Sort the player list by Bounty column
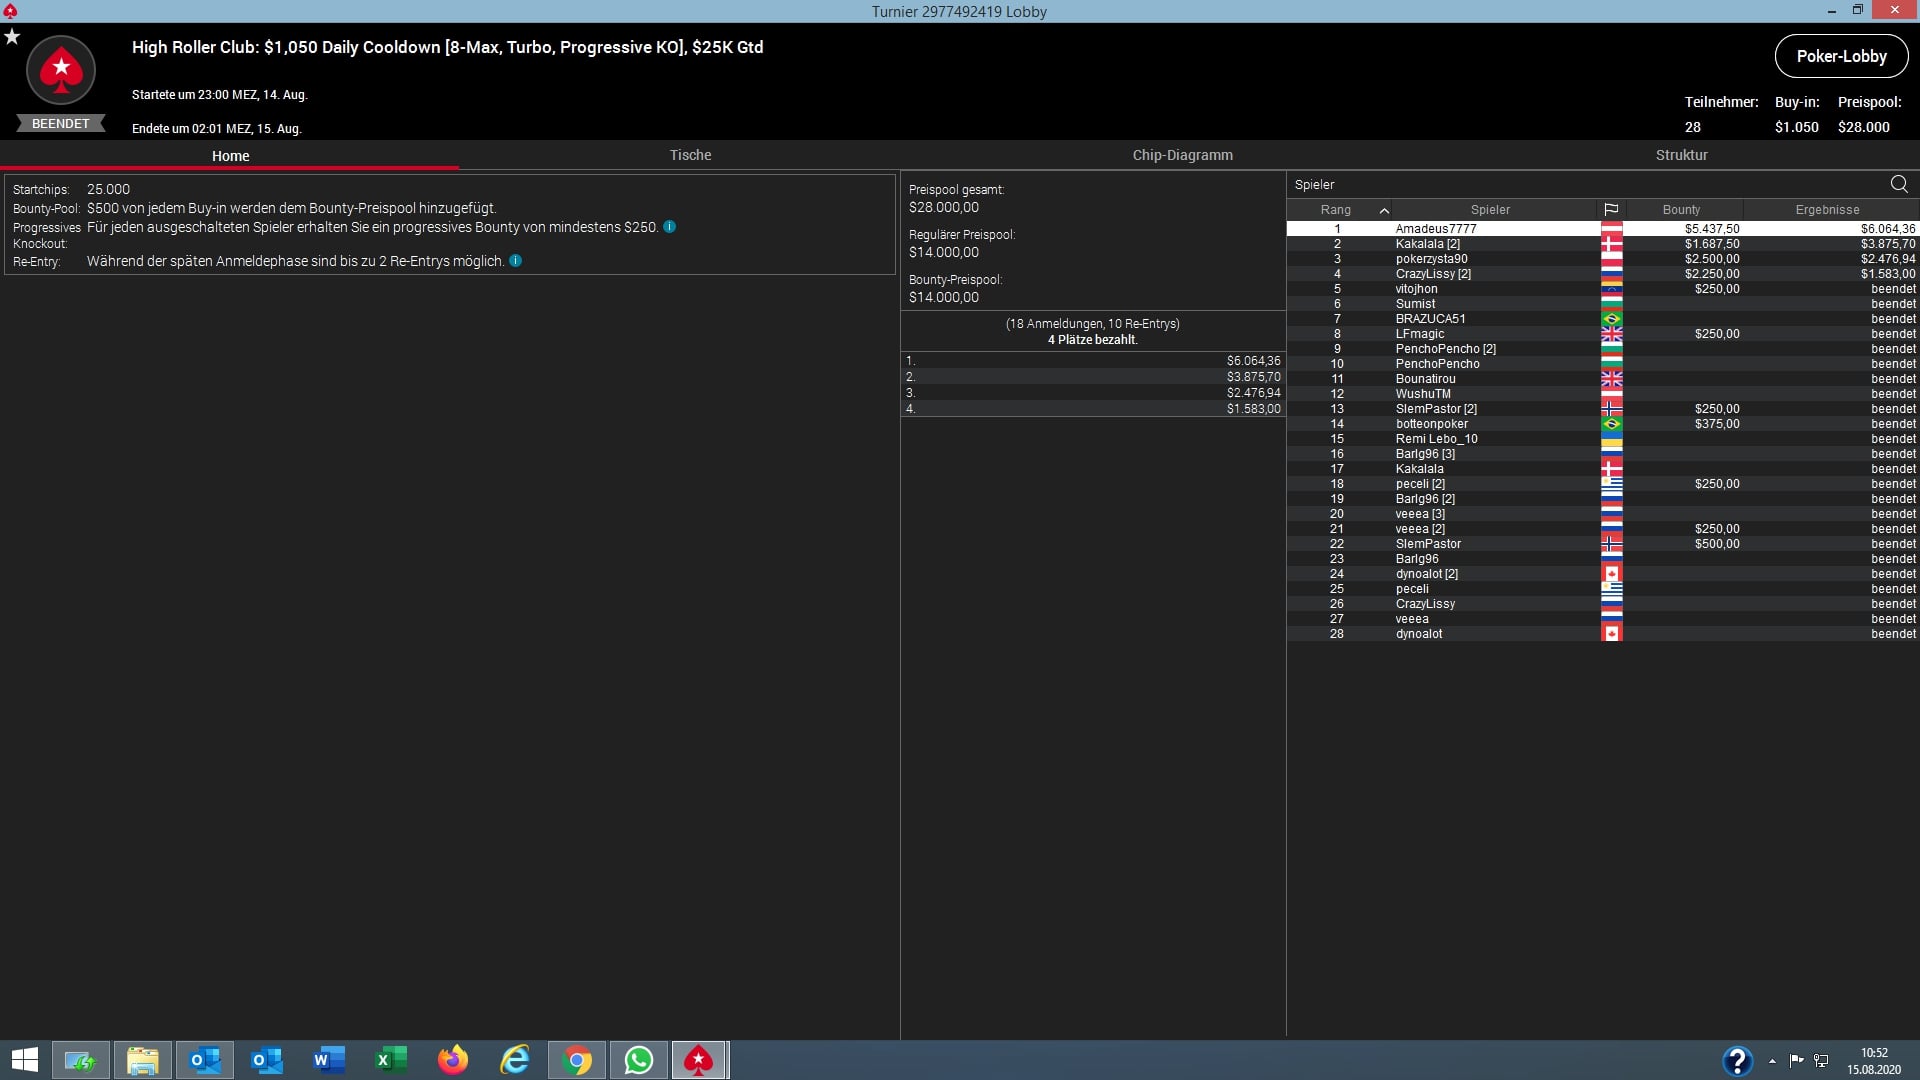The width and height of the screenshot is (1920, 1080). click(x=1681, y=210)
